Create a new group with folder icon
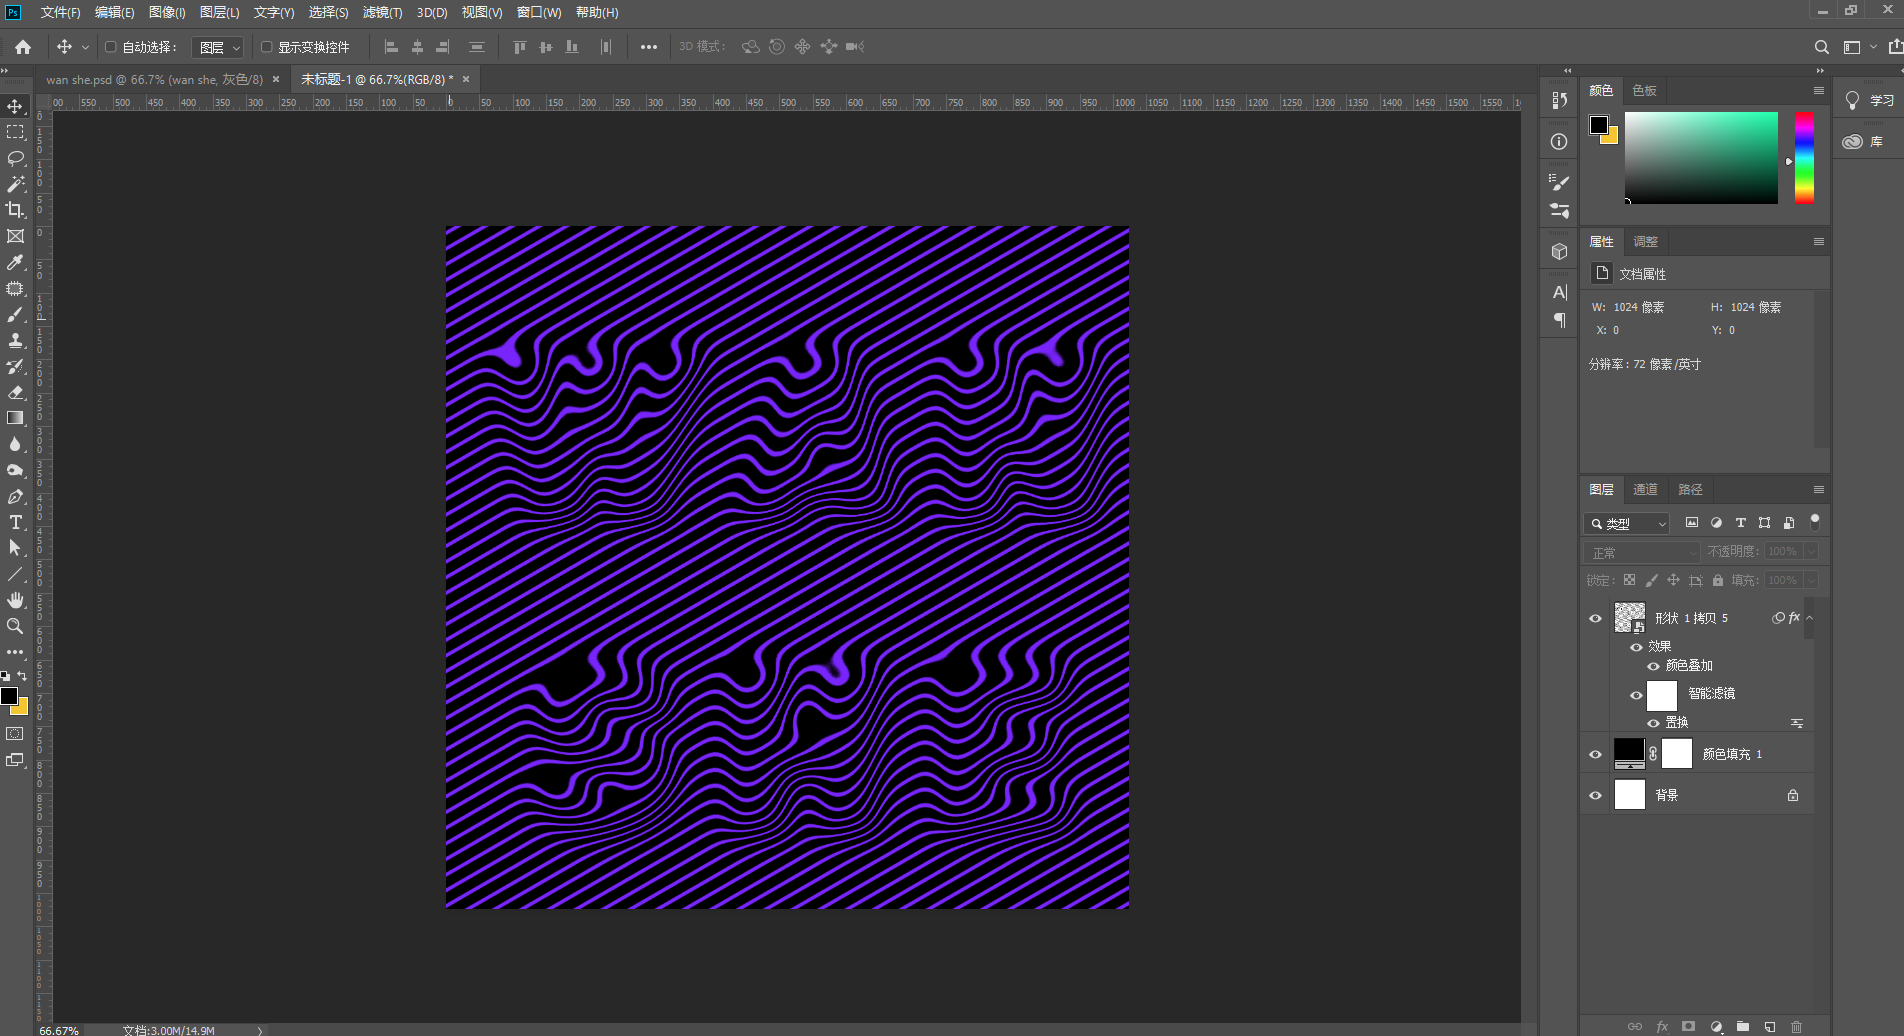 1743,1026
